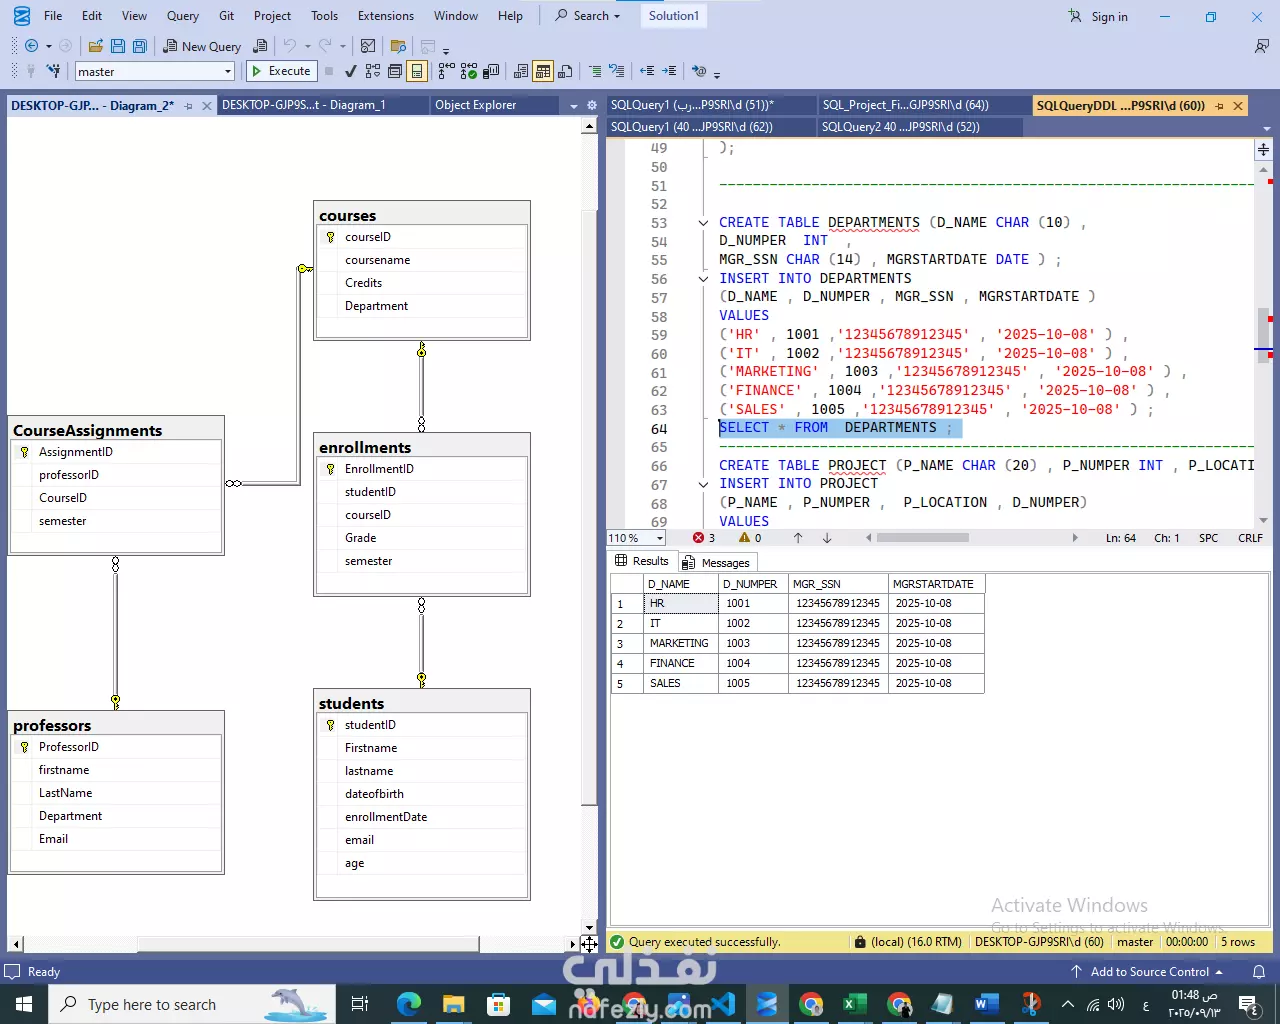Specify values for template parameters
The width and height of the screenshot is (1280, 1024).
(699, 71)
